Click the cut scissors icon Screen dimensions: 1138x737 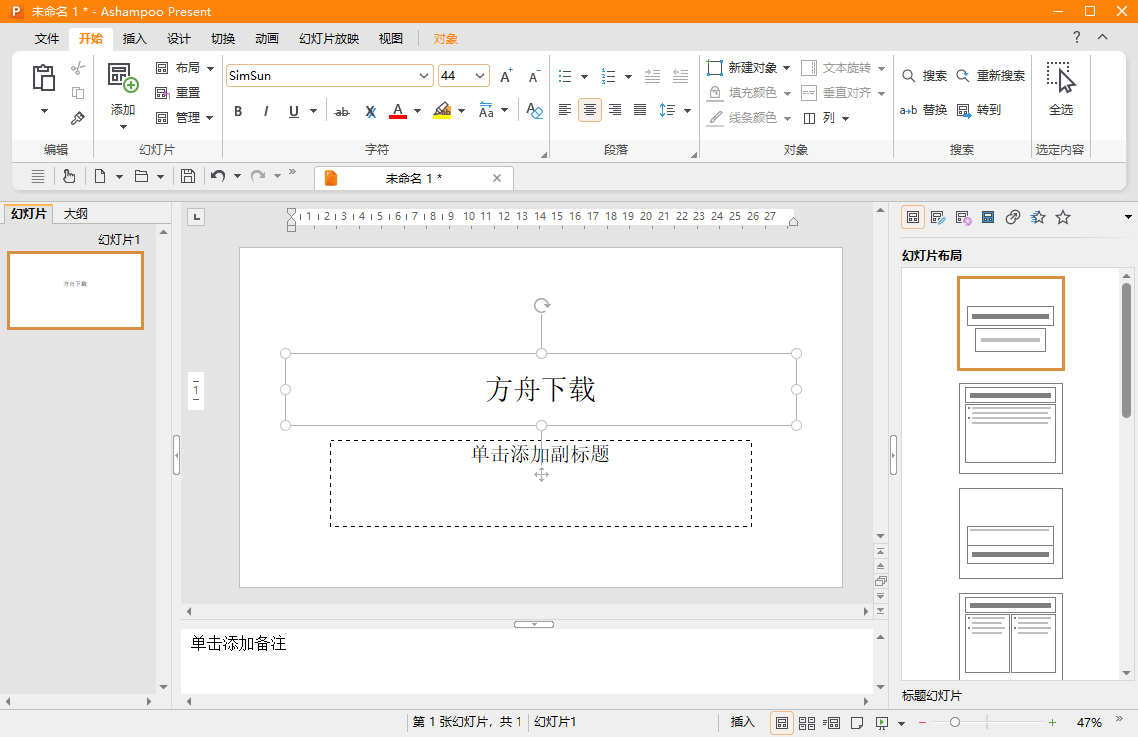(x=78, y=68)
